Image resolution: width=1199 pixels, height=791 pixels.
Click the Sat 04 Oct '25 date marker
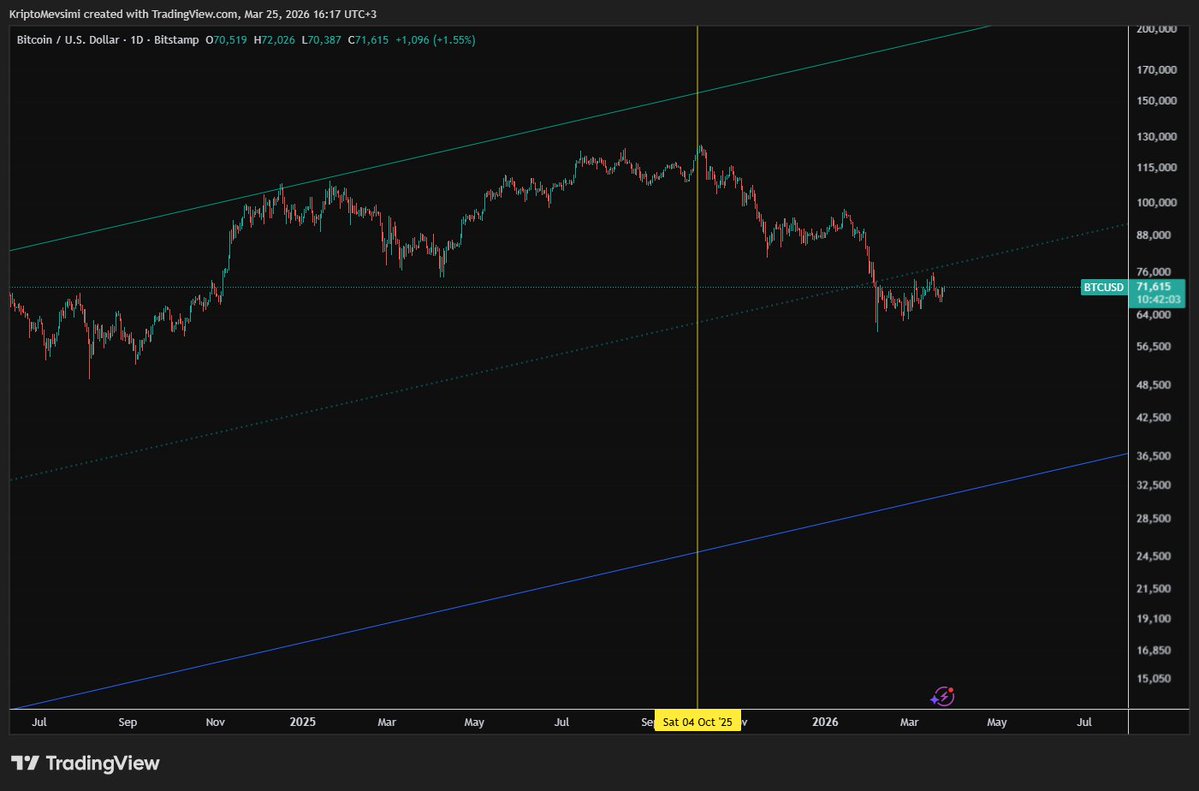697,721
